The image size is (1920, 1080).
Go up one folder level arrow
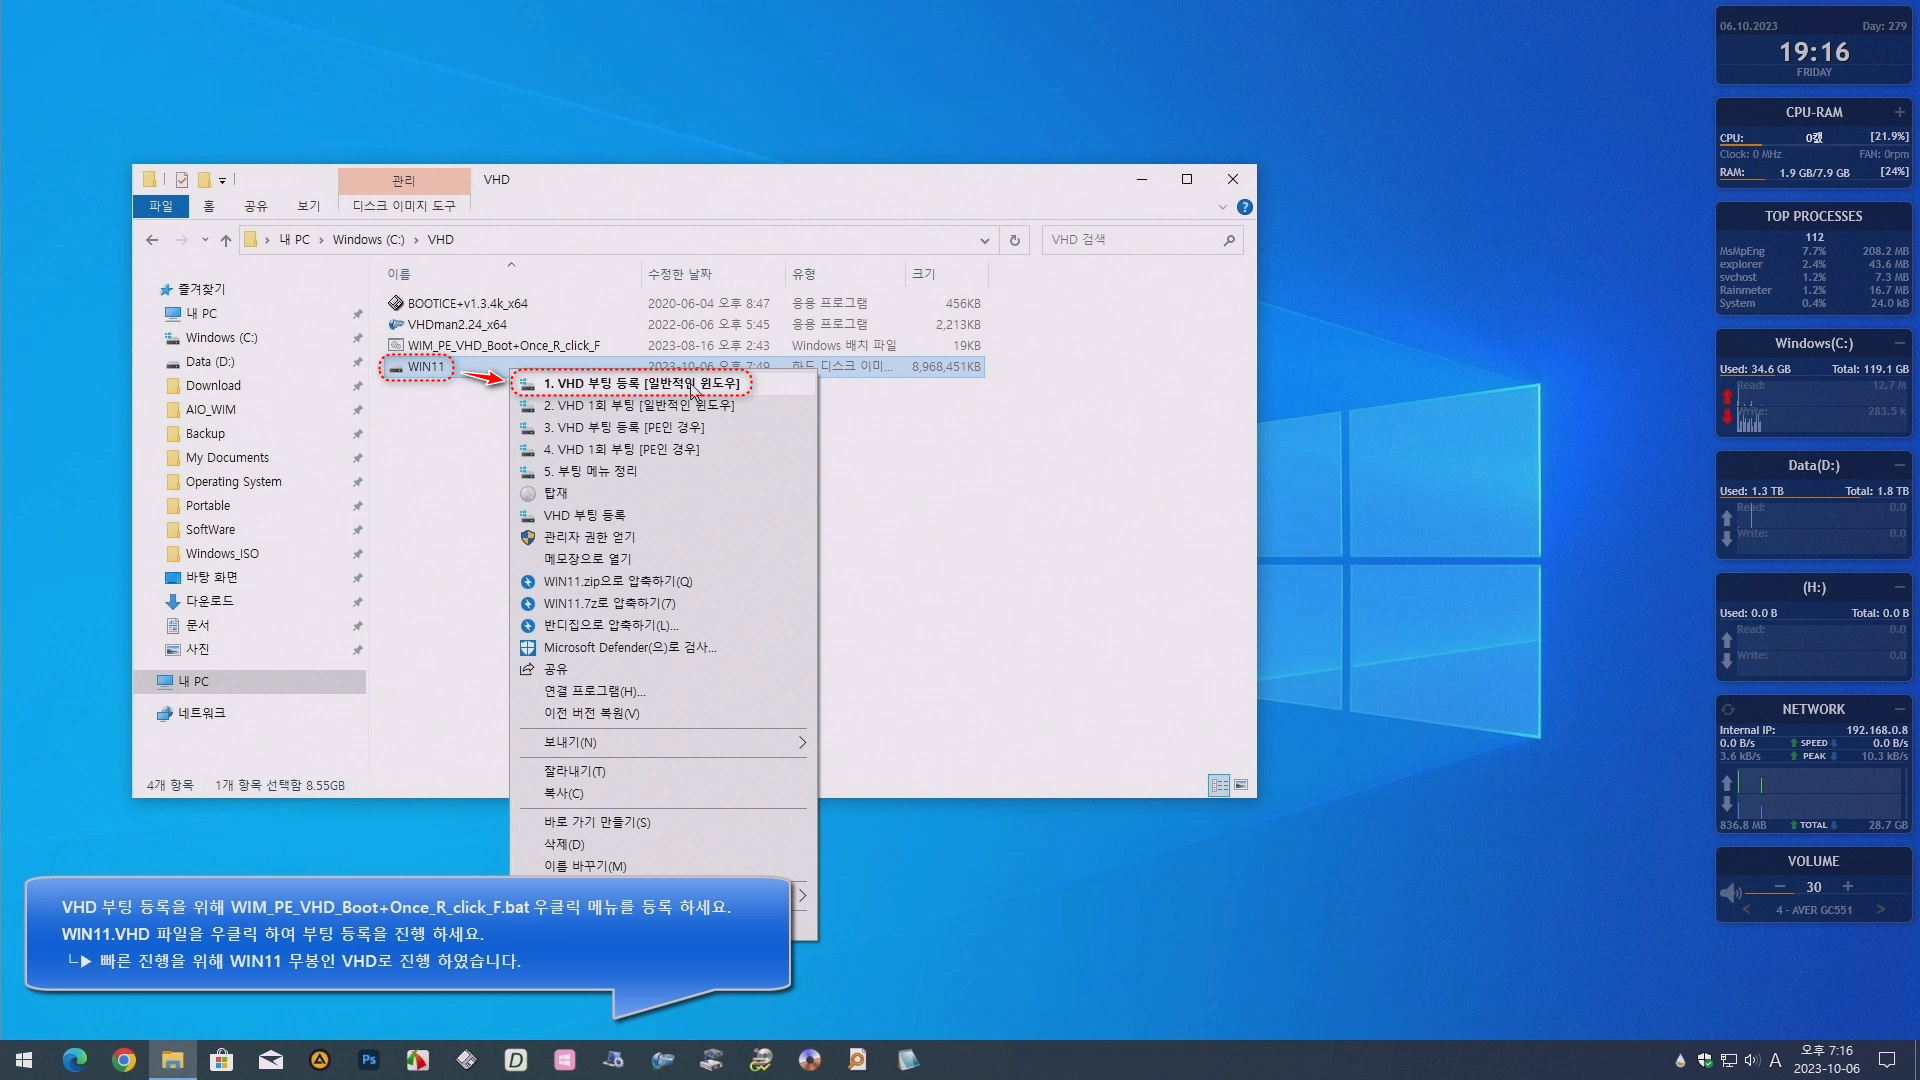tap(226, 240)
